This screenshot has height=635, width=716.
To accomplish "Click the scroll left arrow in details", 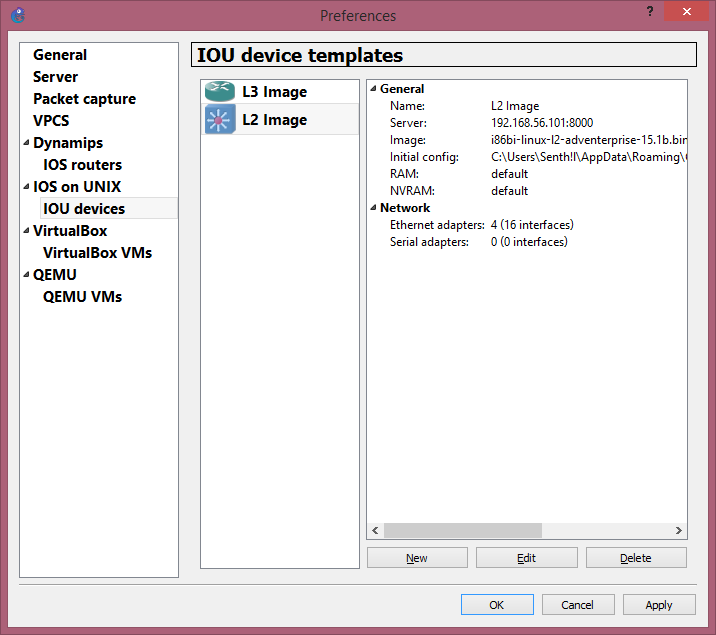I will tap(375, 530).
